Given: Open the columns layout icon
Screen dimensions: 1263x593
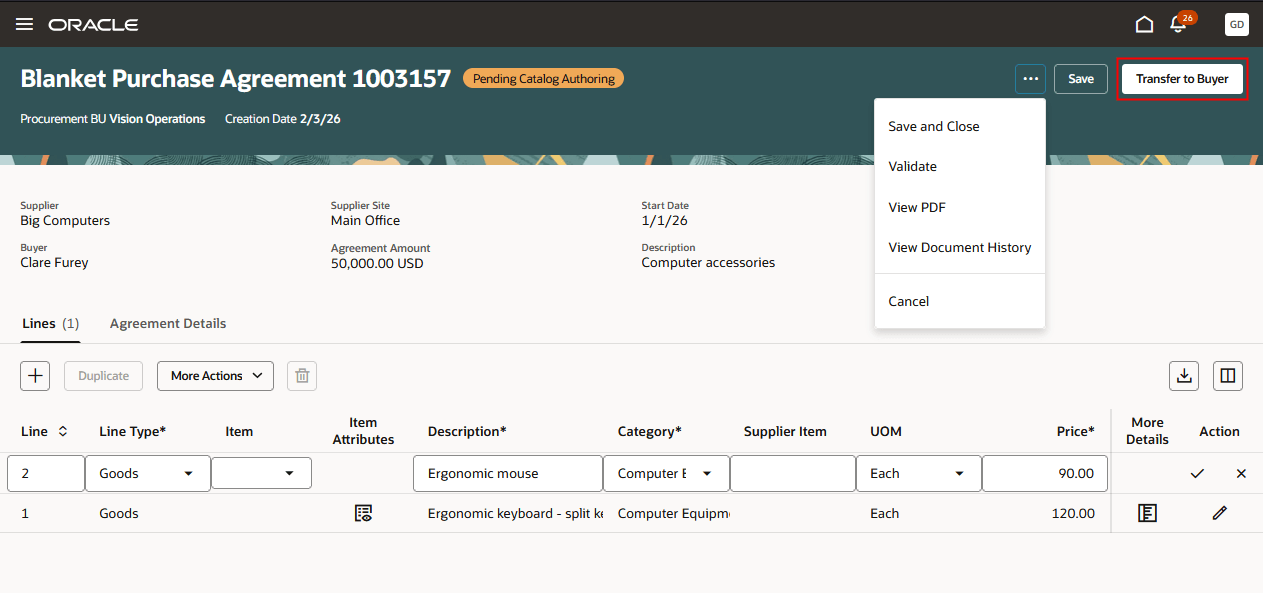Looking at the screenshot, I should 1228,376.
